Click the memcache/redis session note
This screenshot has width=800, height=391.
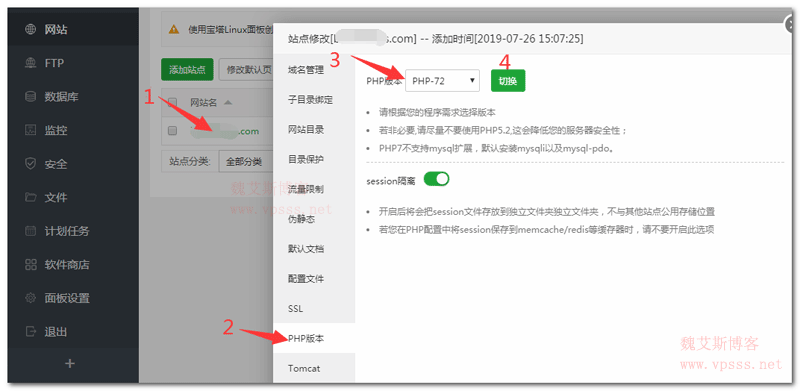[546, 230]
